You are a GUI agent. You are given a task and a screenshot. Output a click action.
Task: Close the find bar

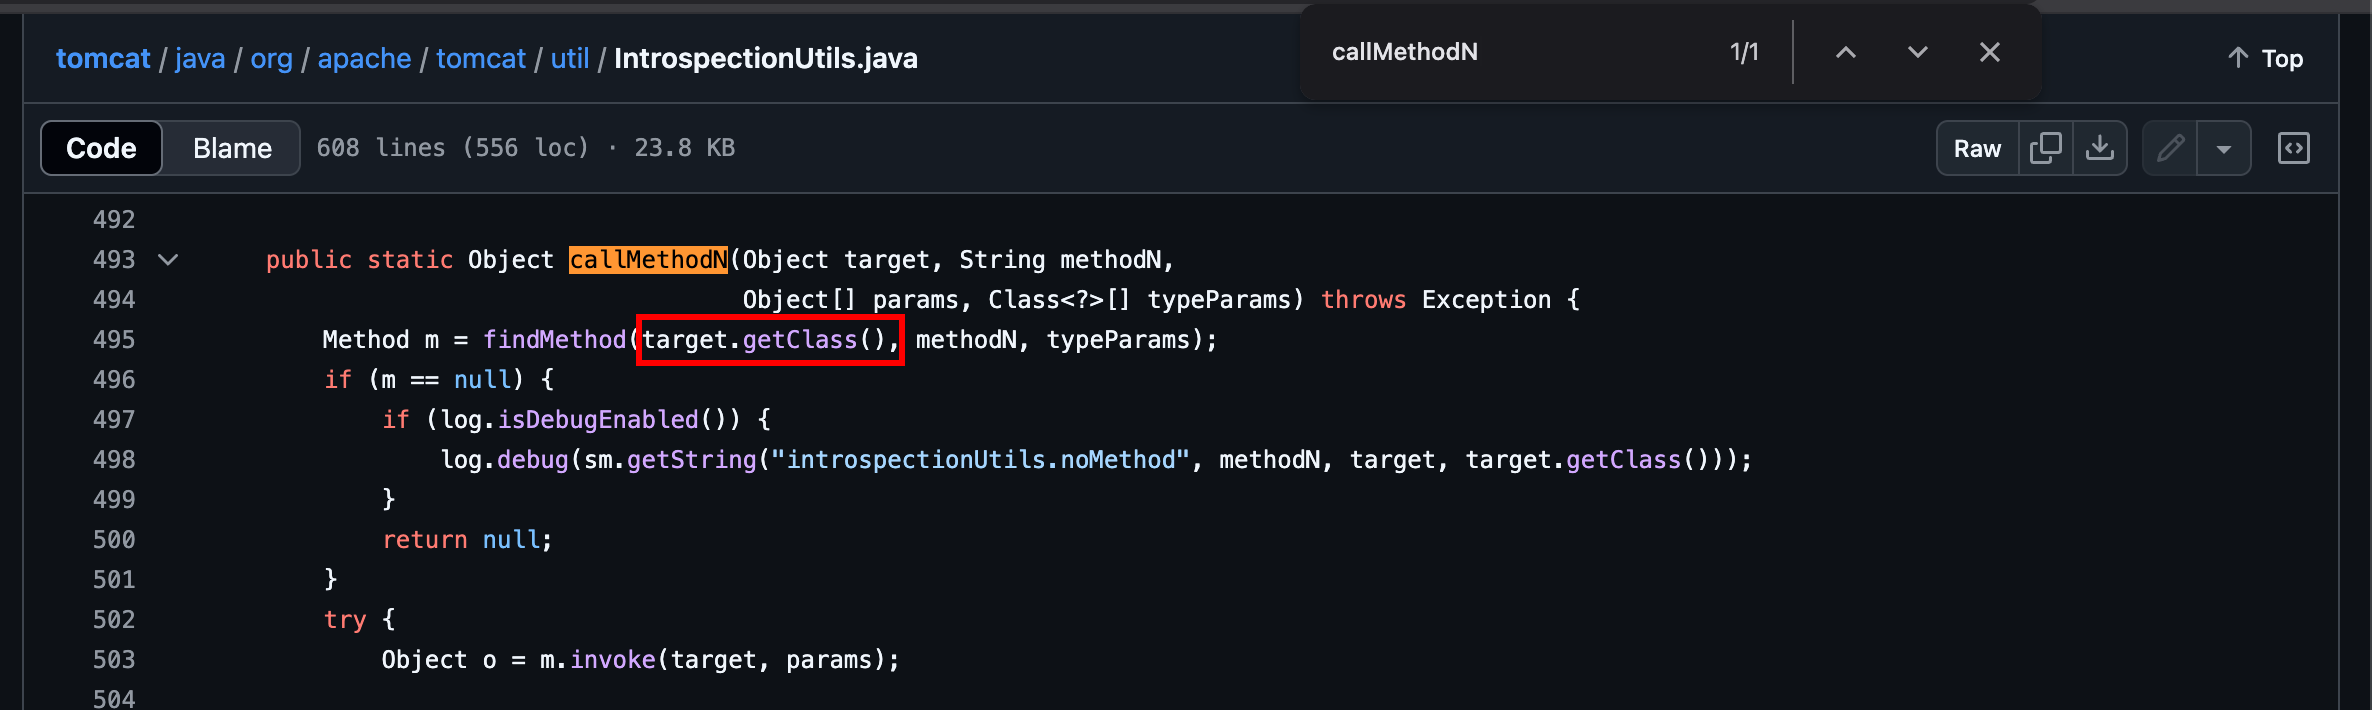[1990, 52]
